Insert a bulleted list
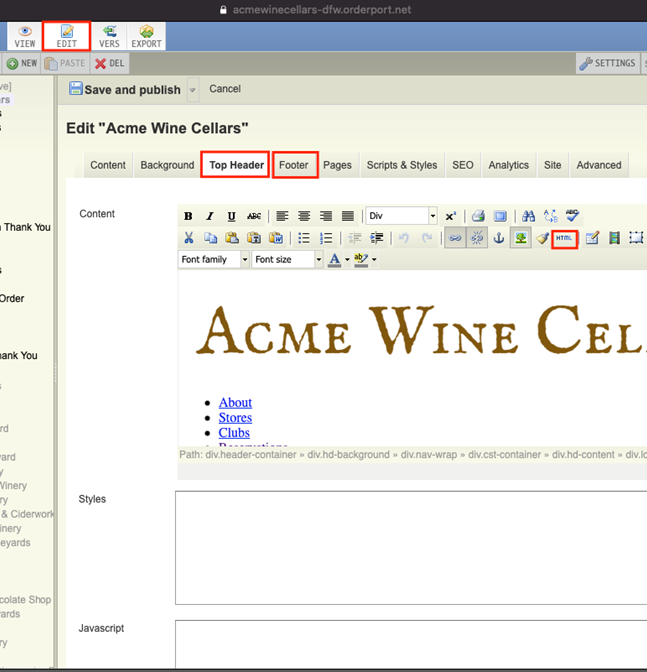The width and height of the screenshot is (647, 672). click(304, 238)
